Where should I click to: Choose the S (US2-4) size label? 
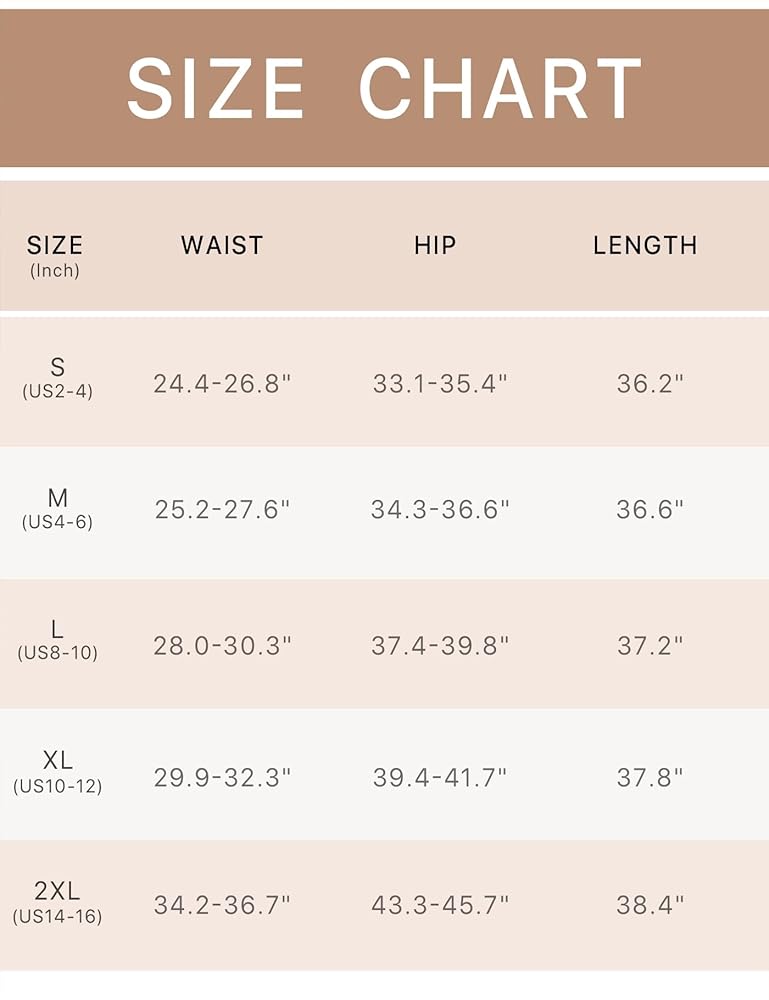click(x=57, y=378)
